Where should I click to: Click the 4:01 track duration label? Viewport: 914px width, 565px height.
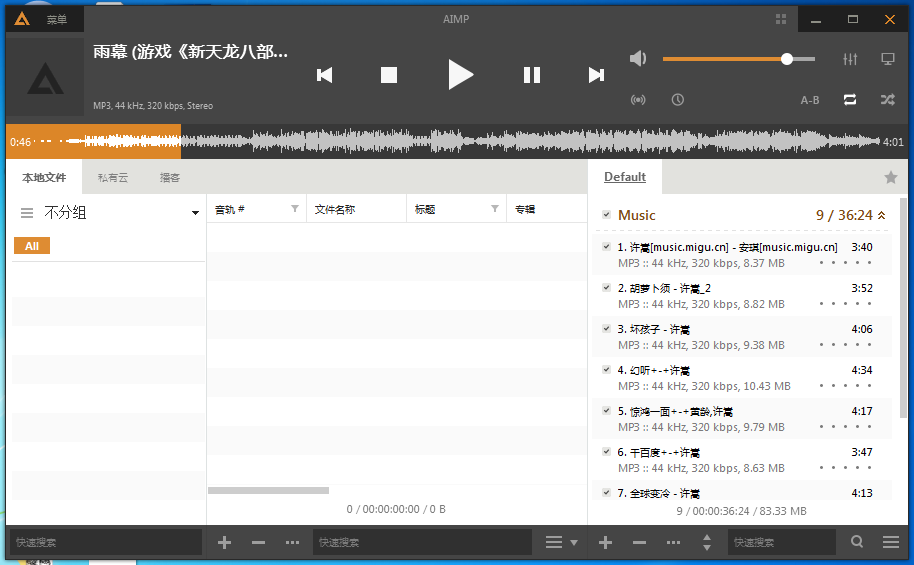click(893, 142)
